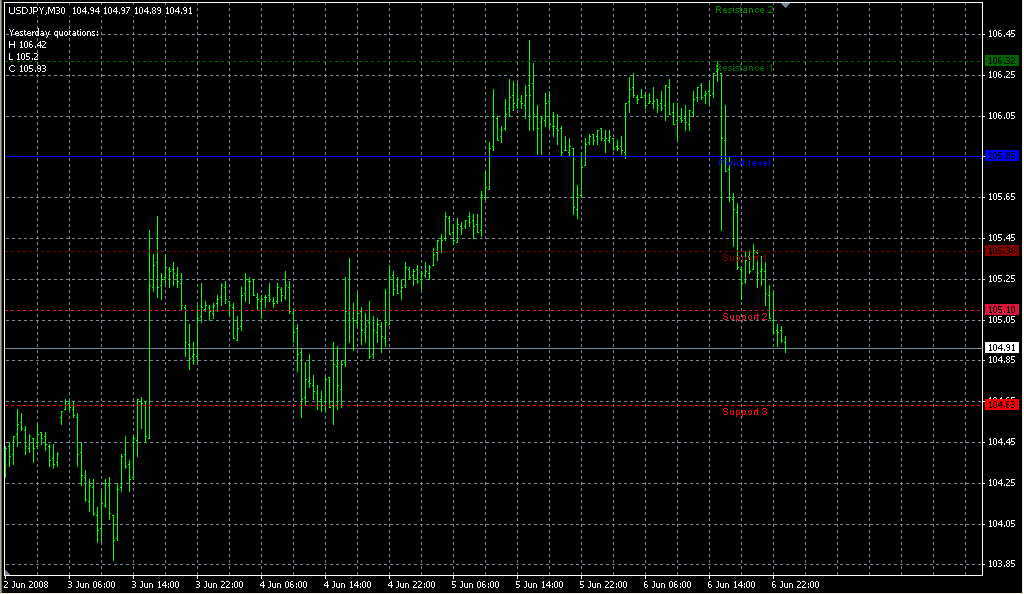Click the 5 Jun 06:00 time label
Viewport: 1024px width, 594px height.
474,584
